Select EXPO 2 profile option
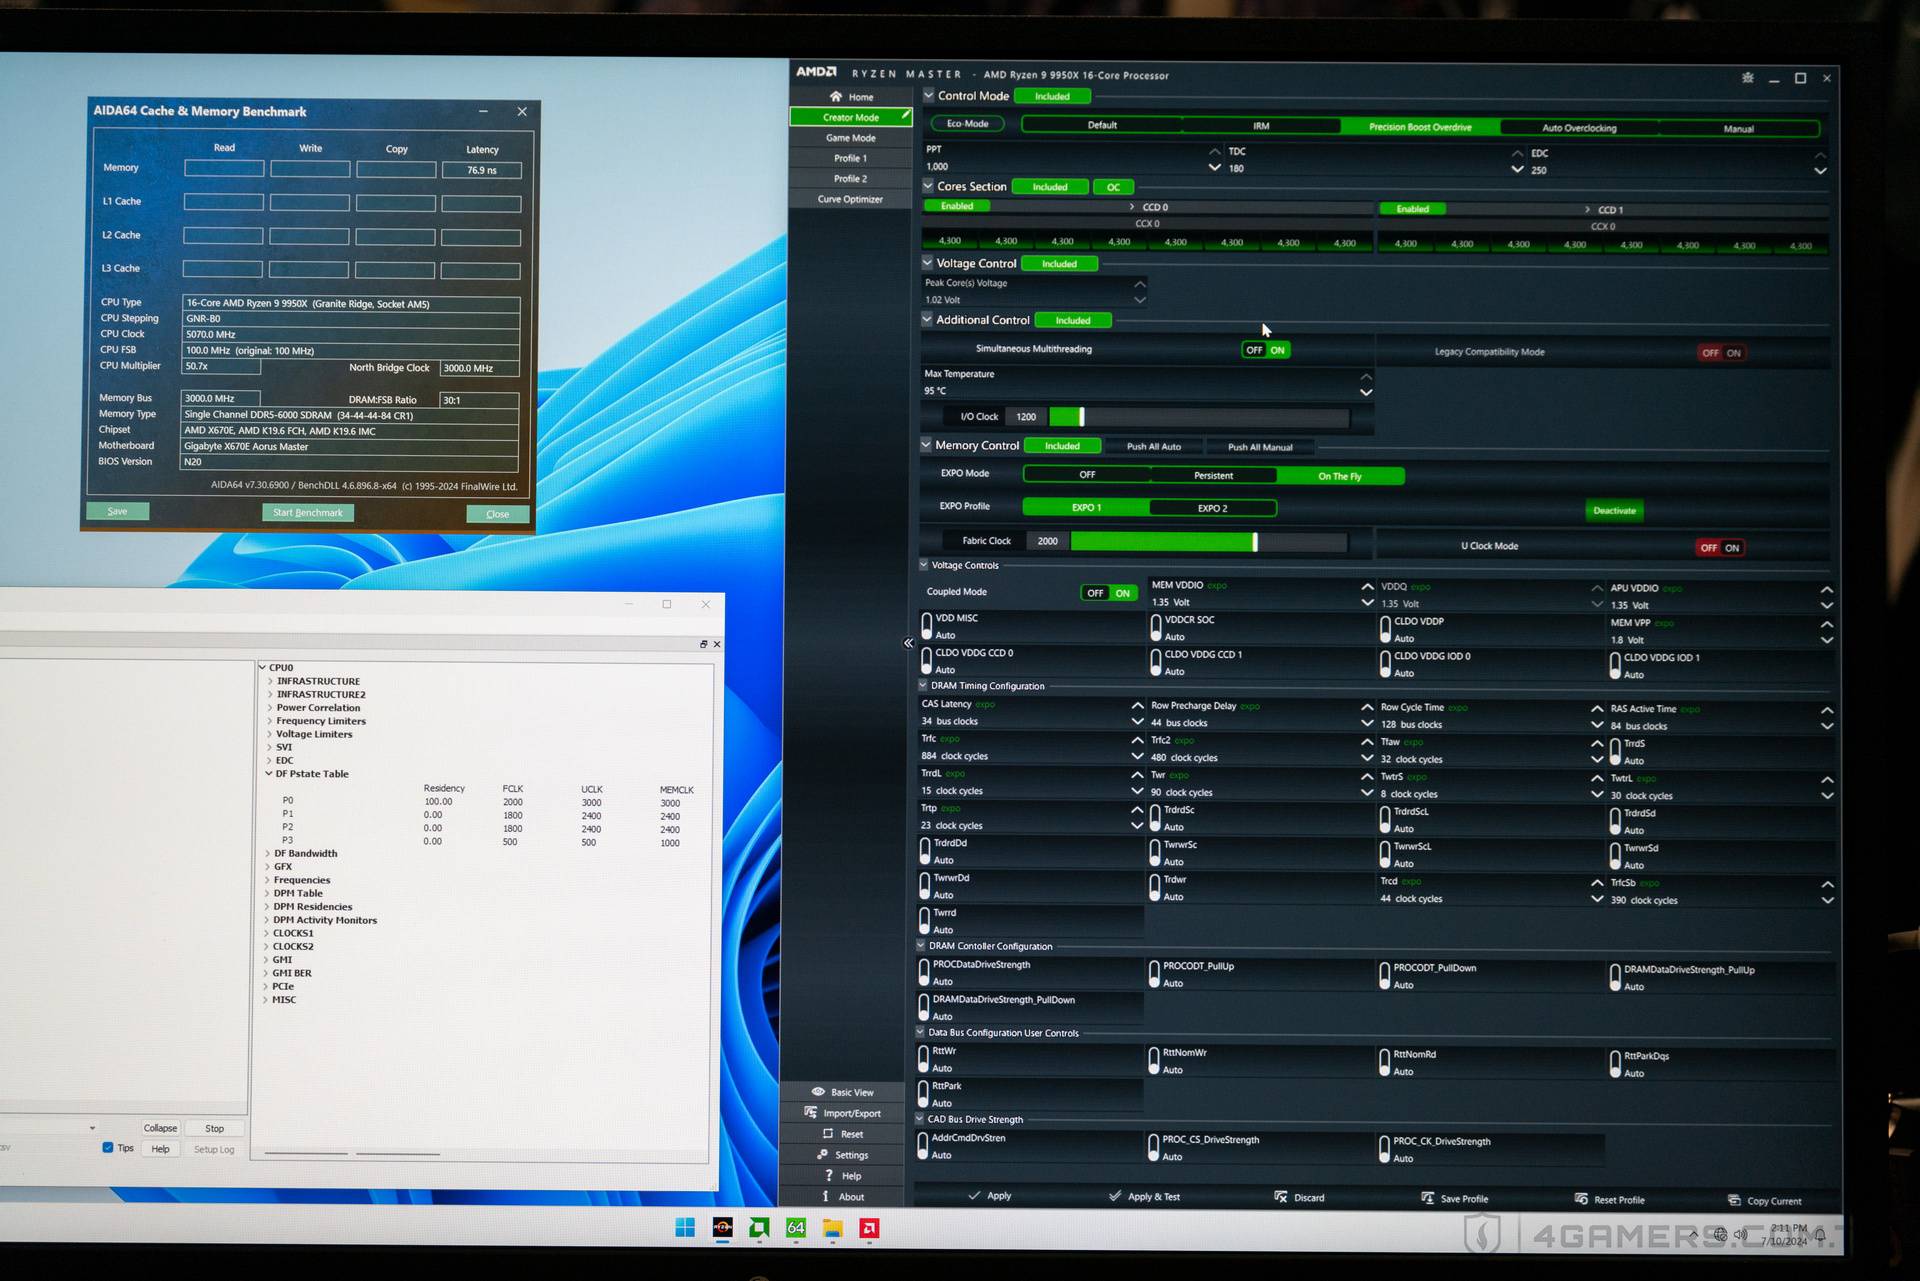The height and width of the screenshot is (1281, 1920). pos(1212,508)
